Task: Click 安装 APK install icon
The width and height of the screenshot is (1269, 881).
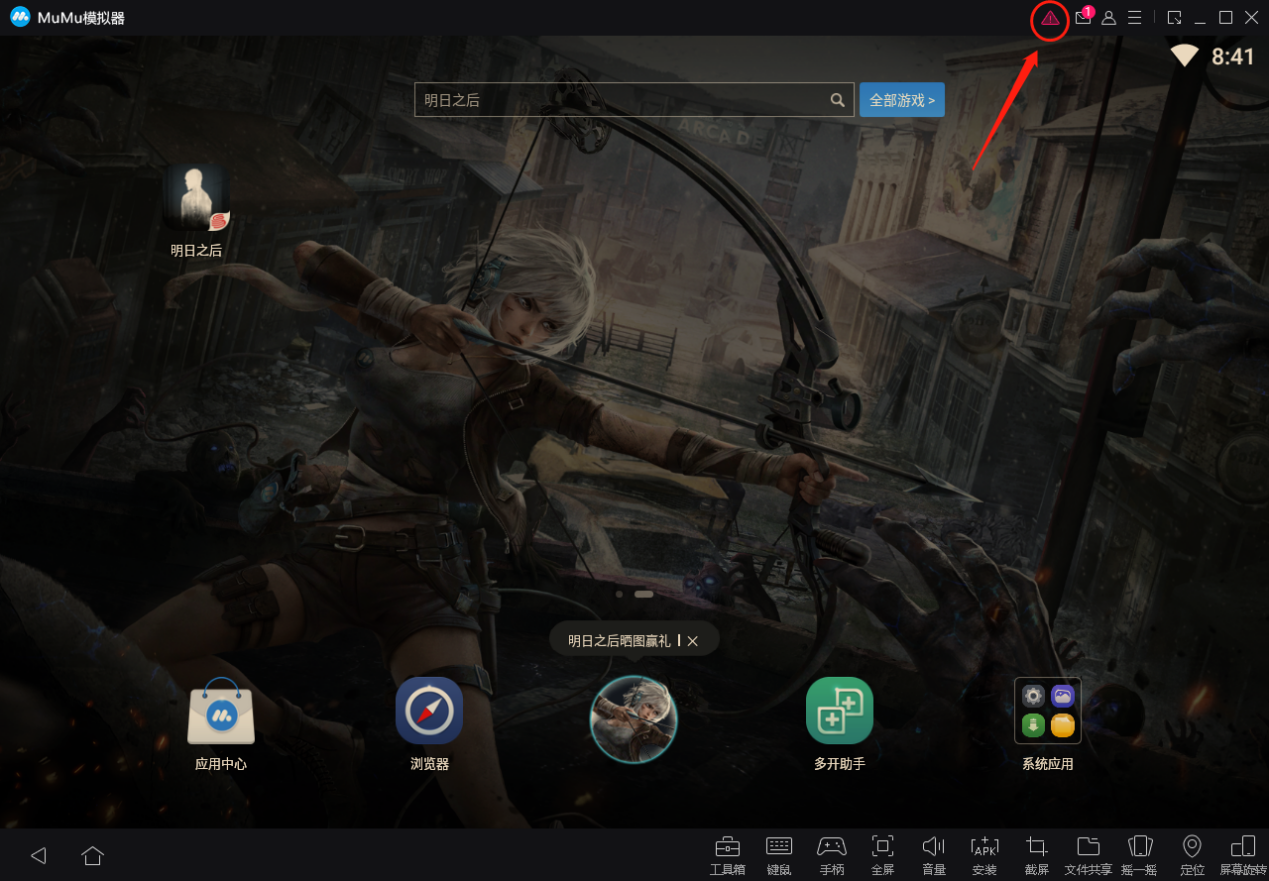Action: (985, 855)
